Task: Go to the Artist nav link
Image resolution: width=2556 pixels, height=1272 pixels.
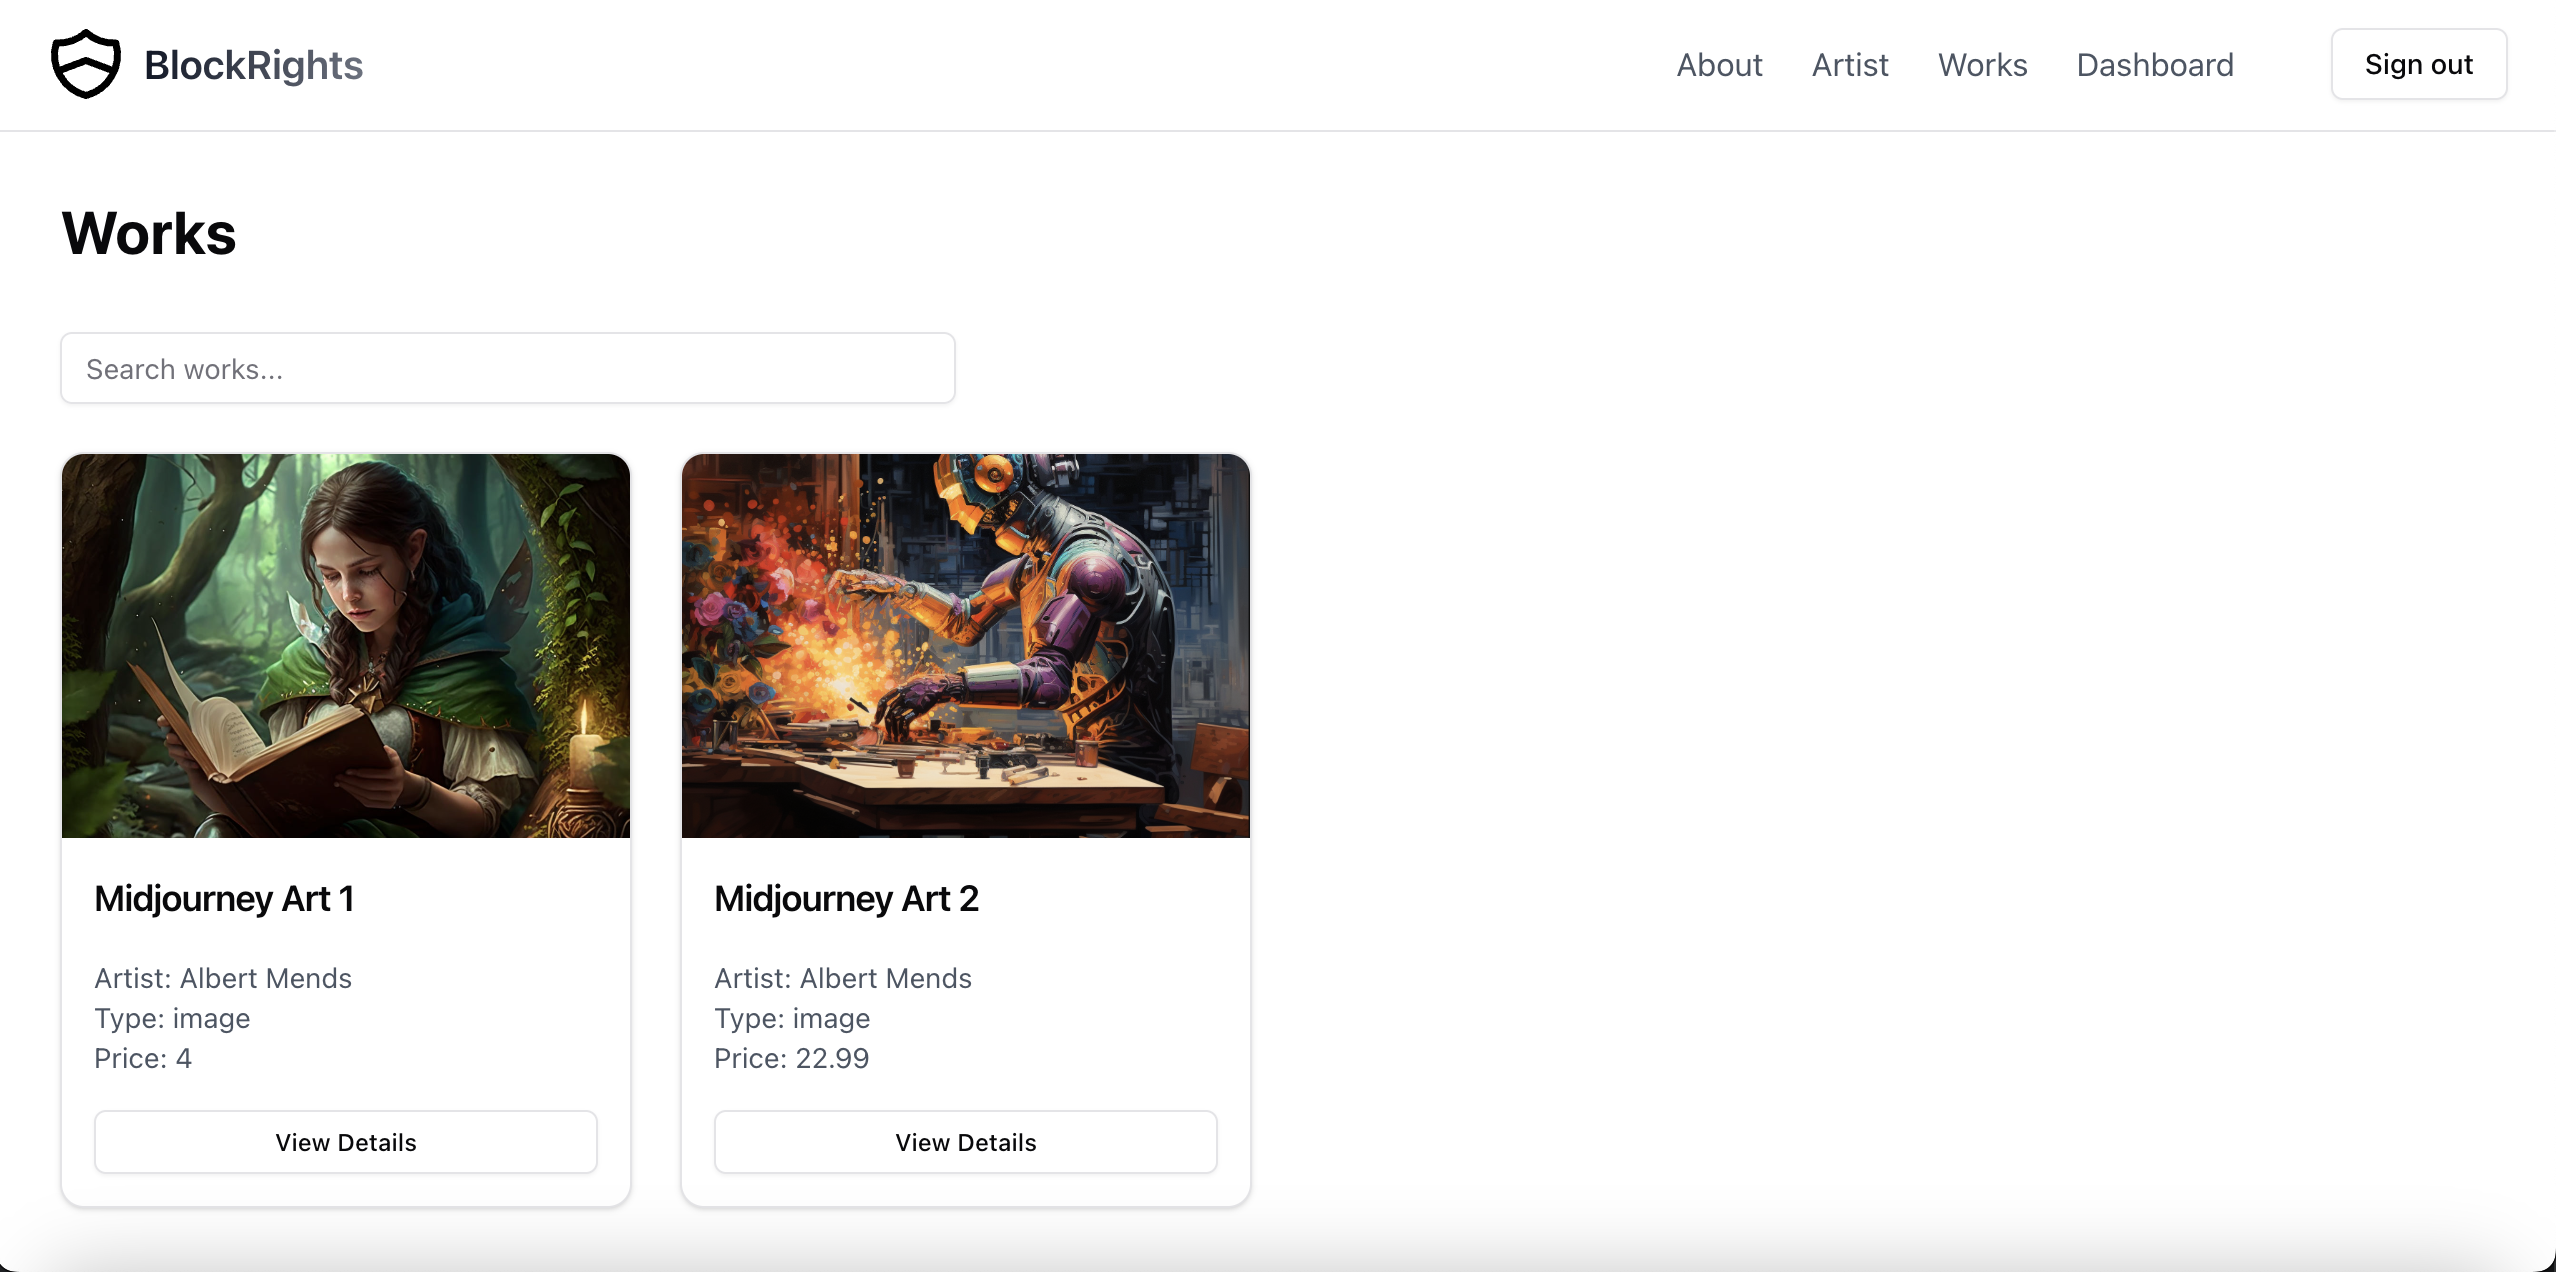Action: (x=1850, y=65)
